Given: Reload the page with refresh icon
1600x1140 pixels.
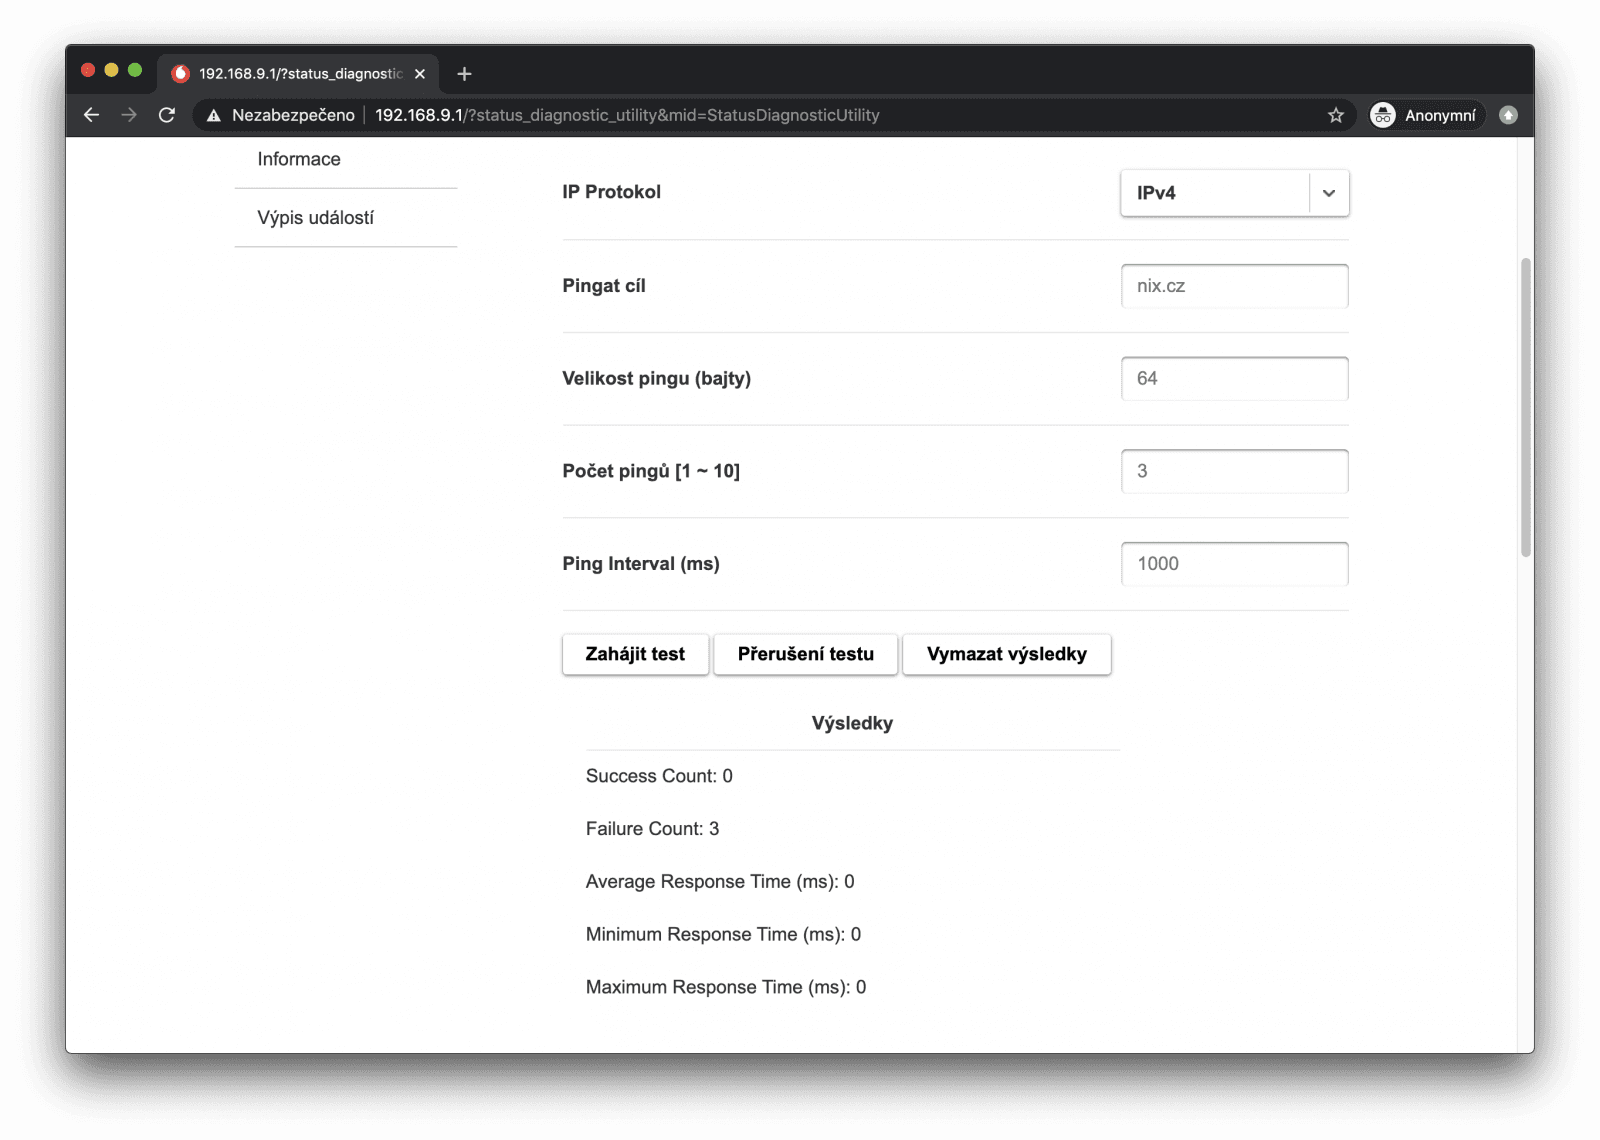Looking at the screenshot, I should pyautogui.click(x=167, y=115).
